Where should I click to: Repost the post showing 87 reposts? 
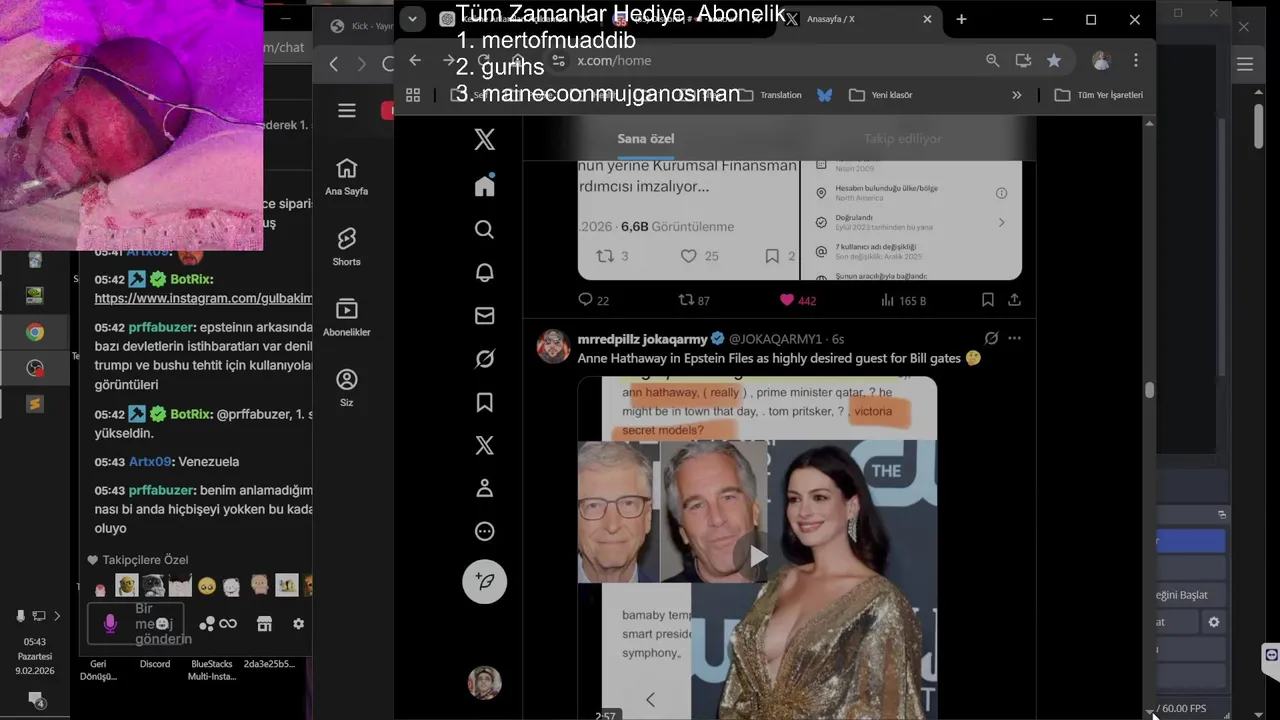tap(694, 300)
